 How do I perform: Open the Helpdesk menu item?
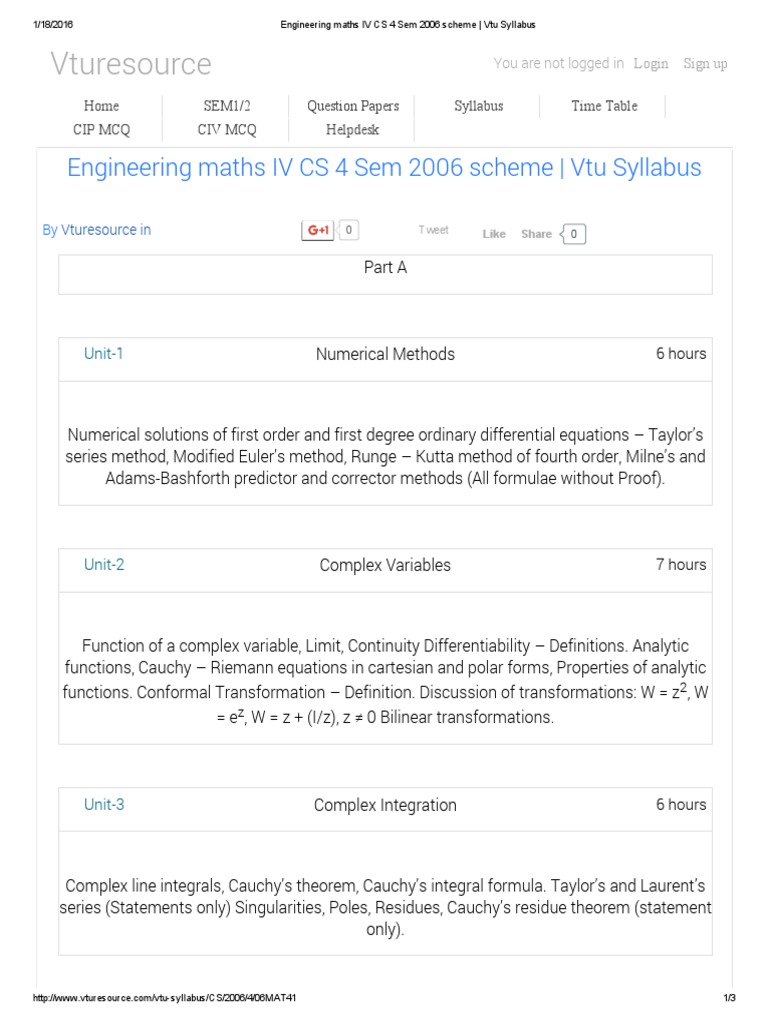352,130
